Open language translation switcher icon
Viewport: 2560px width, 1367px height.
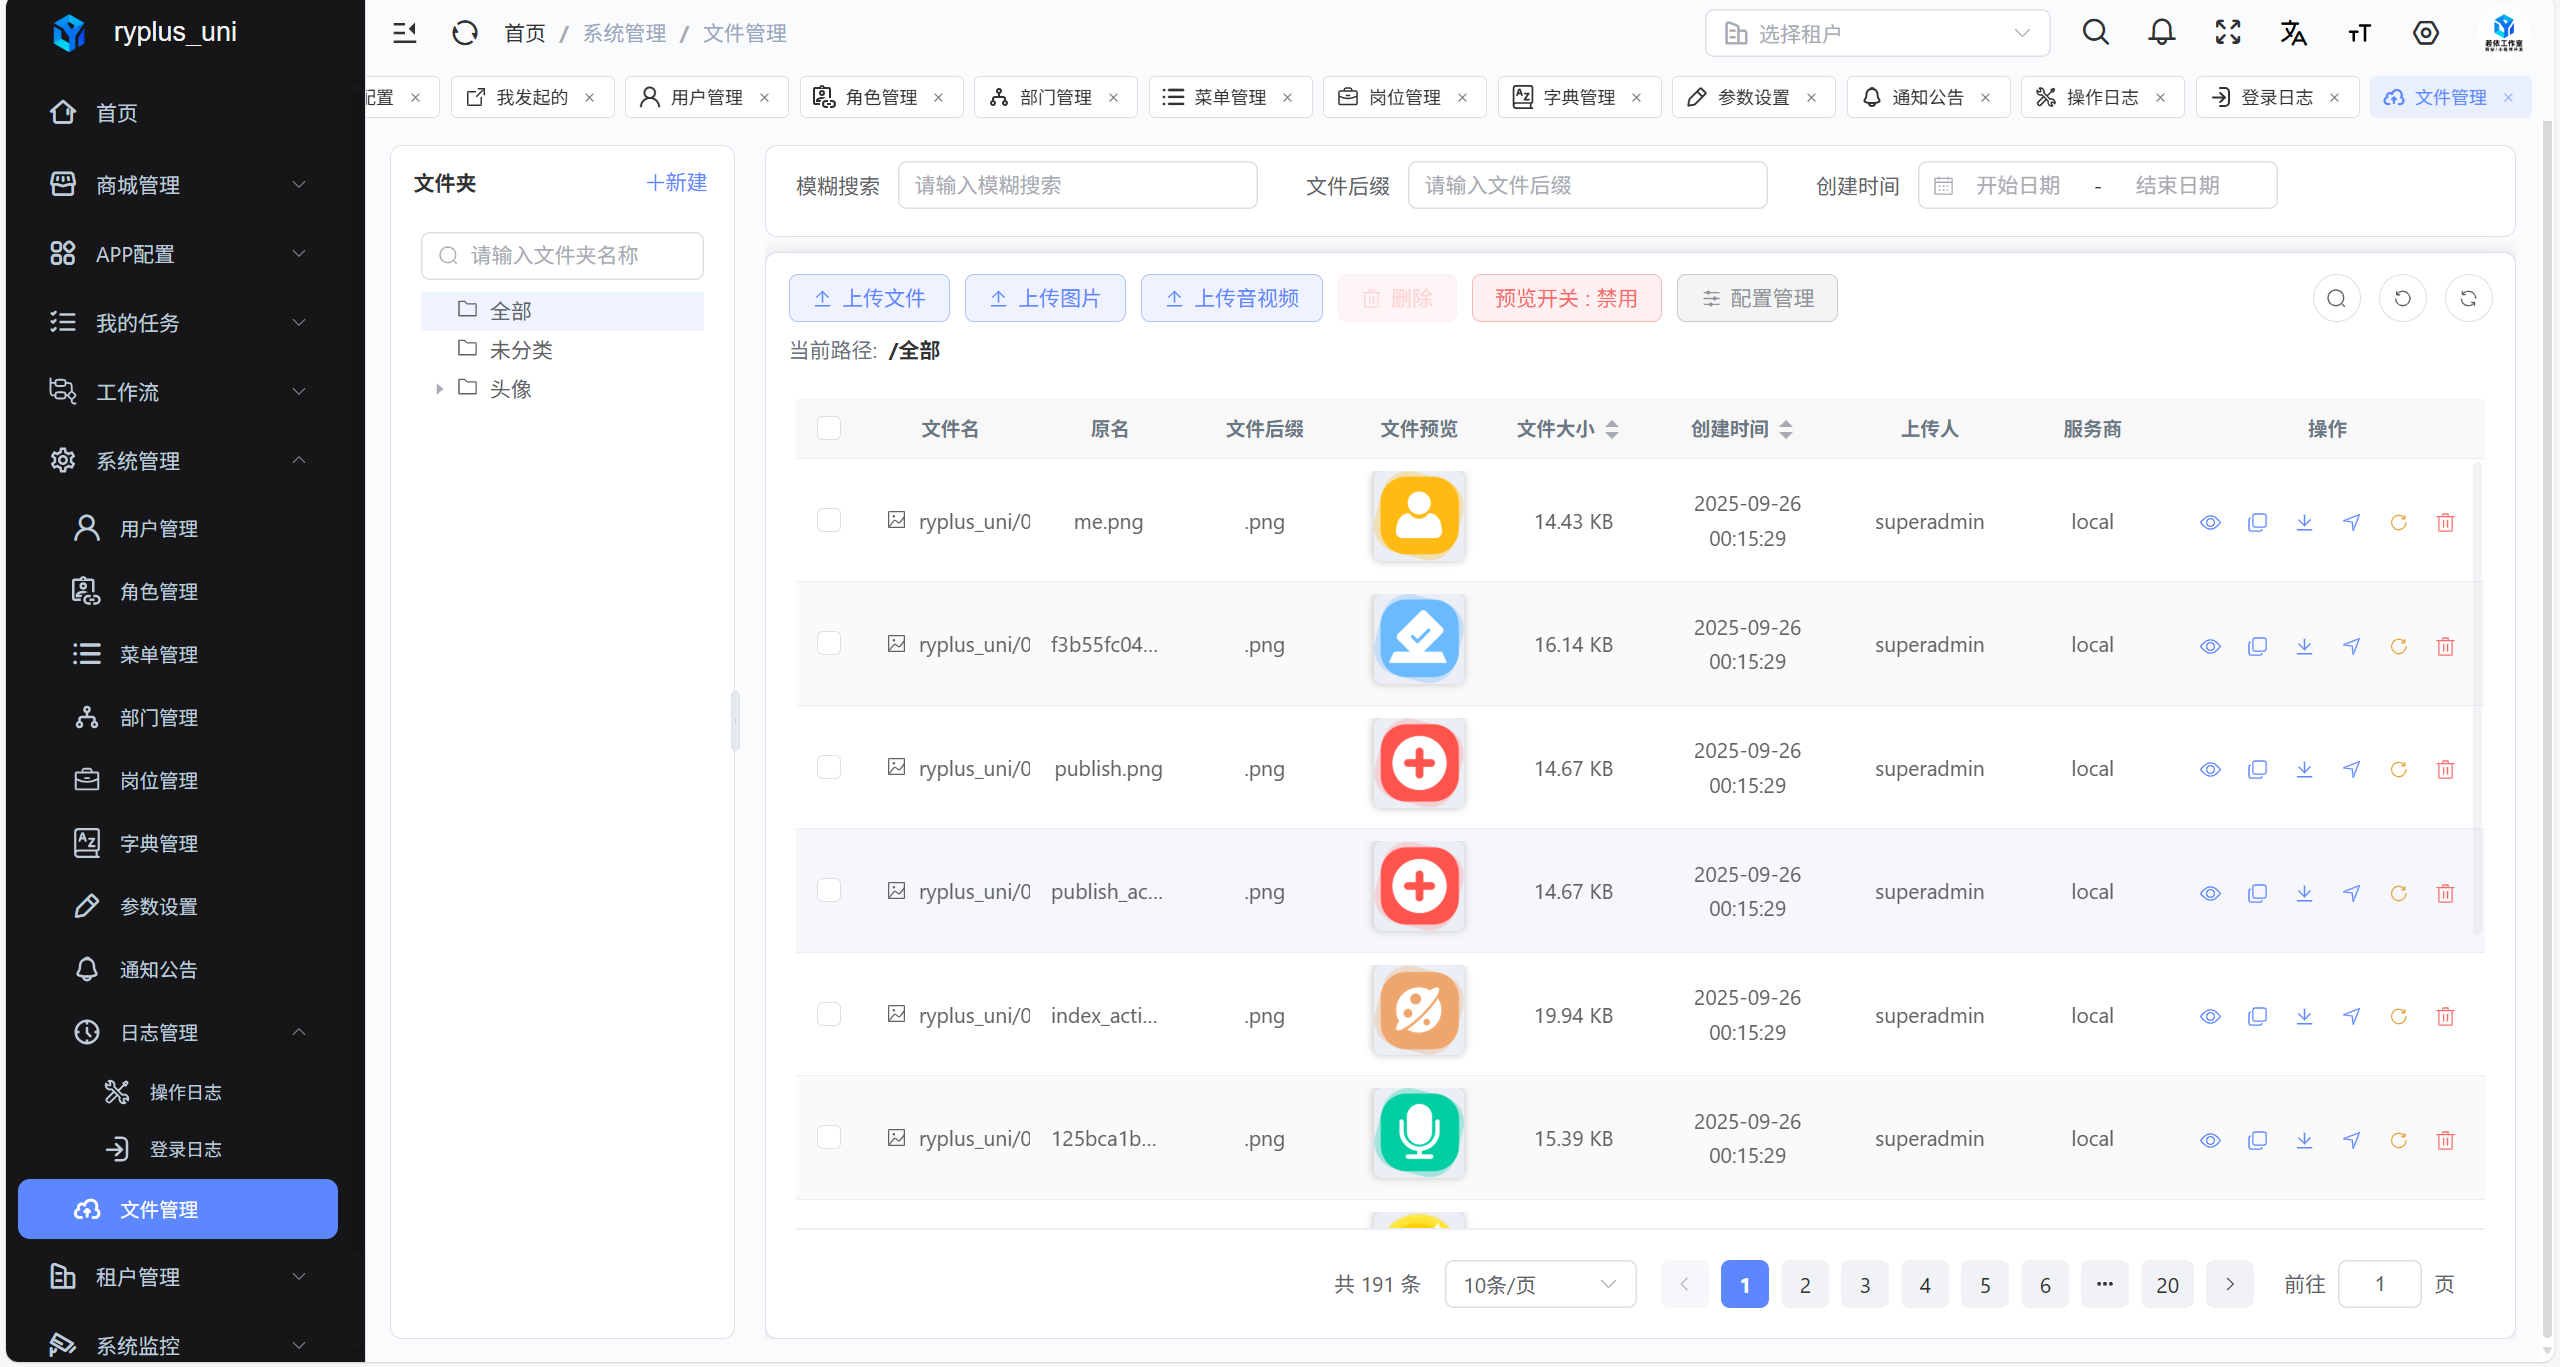point(2293,33)
